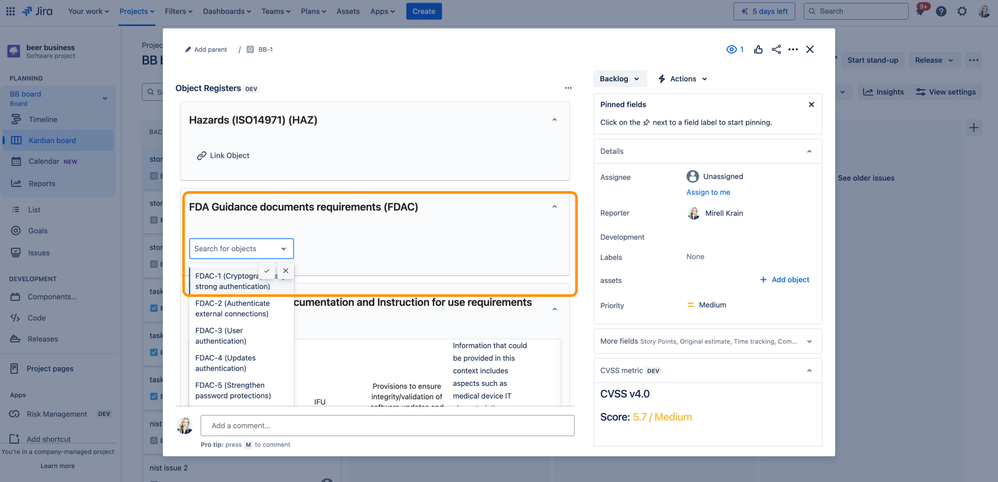Open Components in the sidebar
The image size is (998, 482).
pos(52,297)
